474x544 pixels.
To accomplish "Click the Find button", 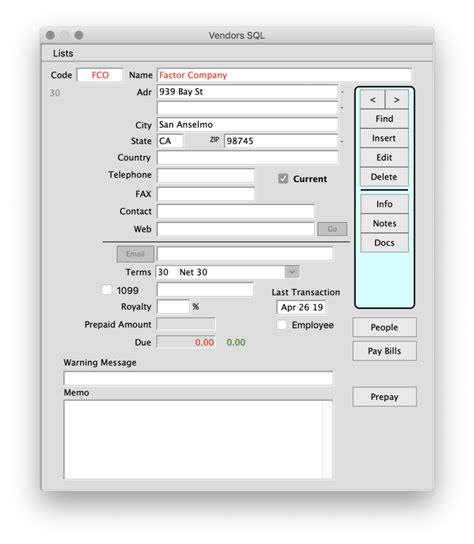I will [x=384, y=119].
